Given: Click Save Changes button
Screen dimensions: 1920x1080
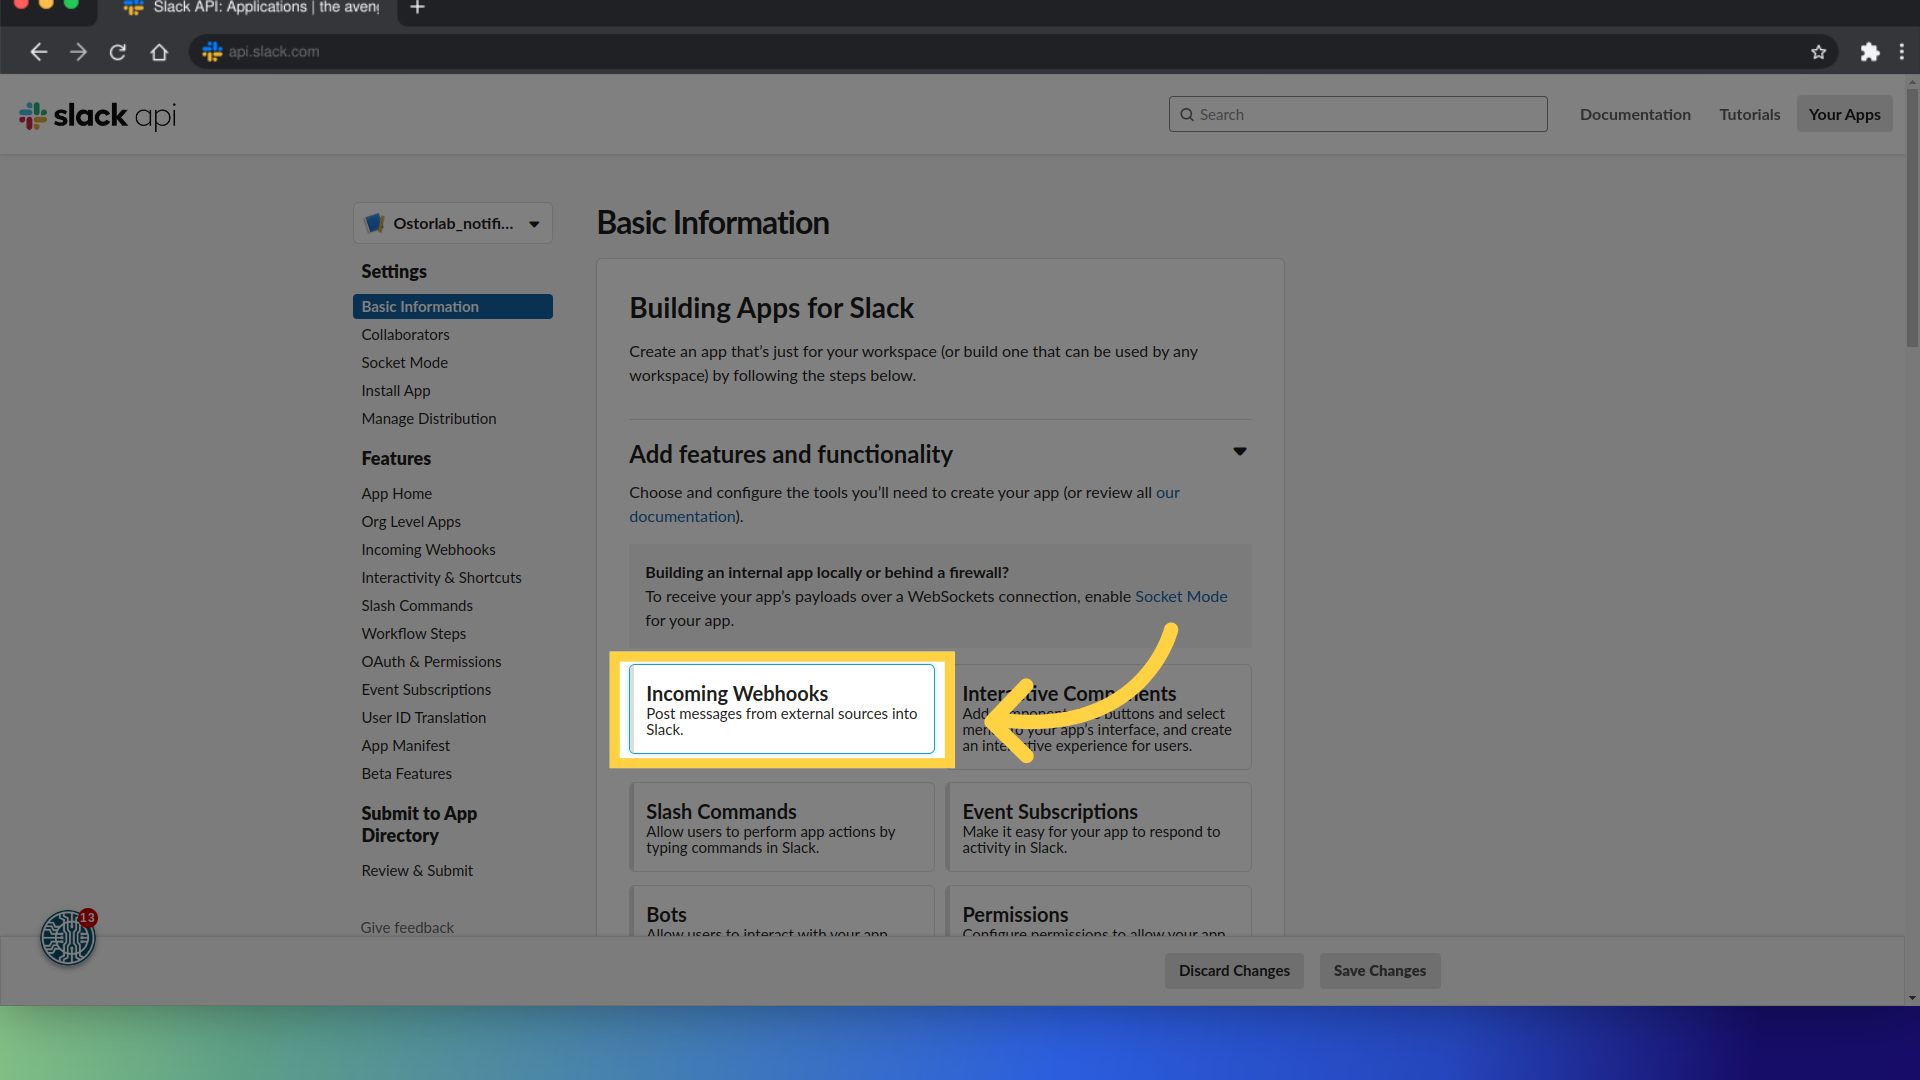Looking at the screenshot, I should (x=1379, y=971).
